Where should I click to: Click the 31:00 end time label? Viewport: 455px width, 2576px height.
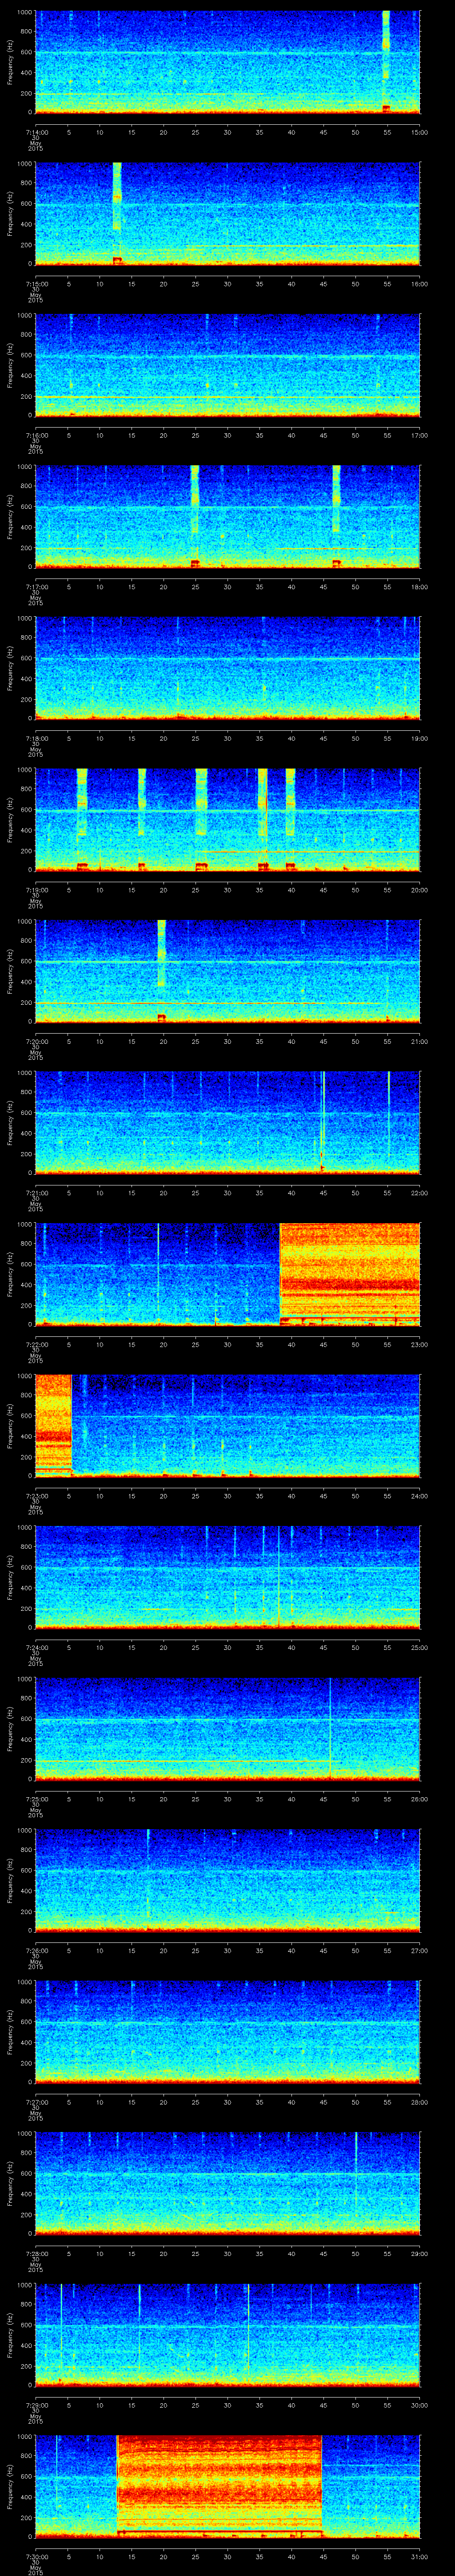click(x=420, y=2557)
